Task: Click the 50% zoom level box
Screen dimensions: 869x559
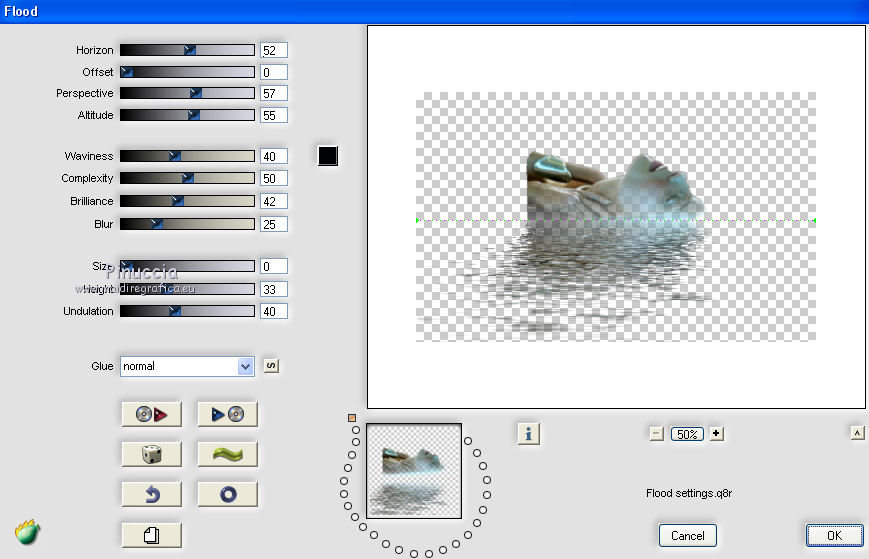Action: pos(687,434)
